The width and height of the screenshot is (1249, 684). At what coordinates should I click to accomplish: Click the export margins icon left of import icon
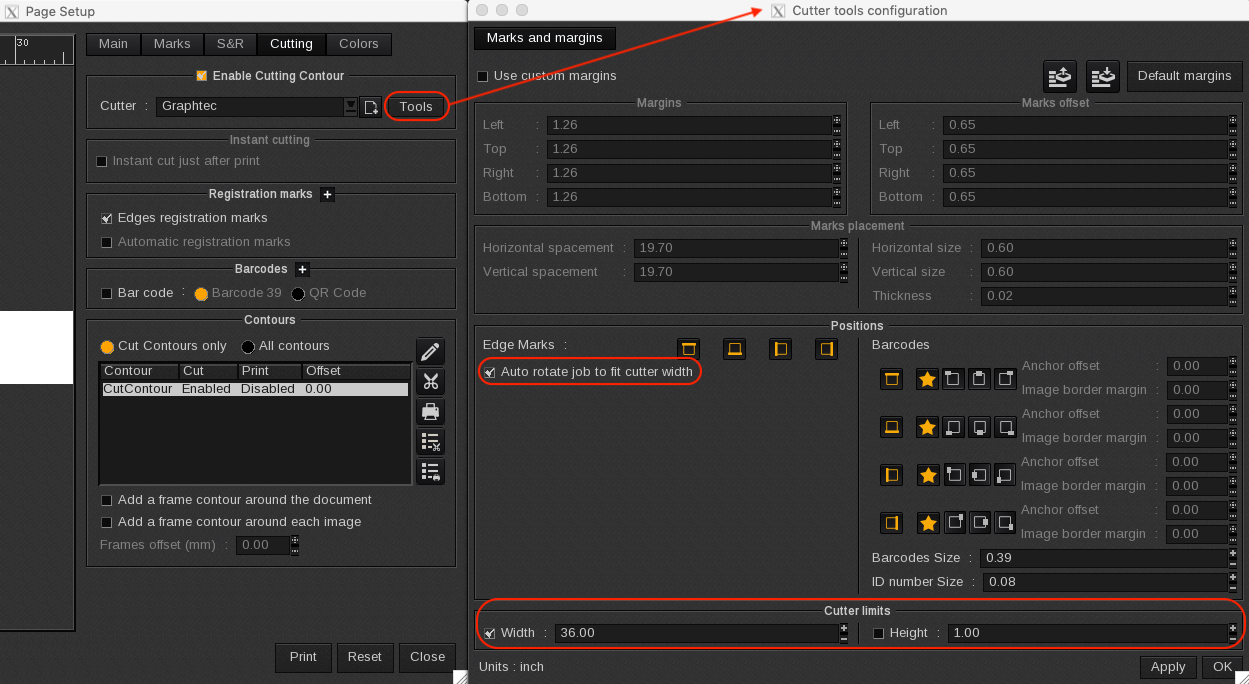point(1059,76)
